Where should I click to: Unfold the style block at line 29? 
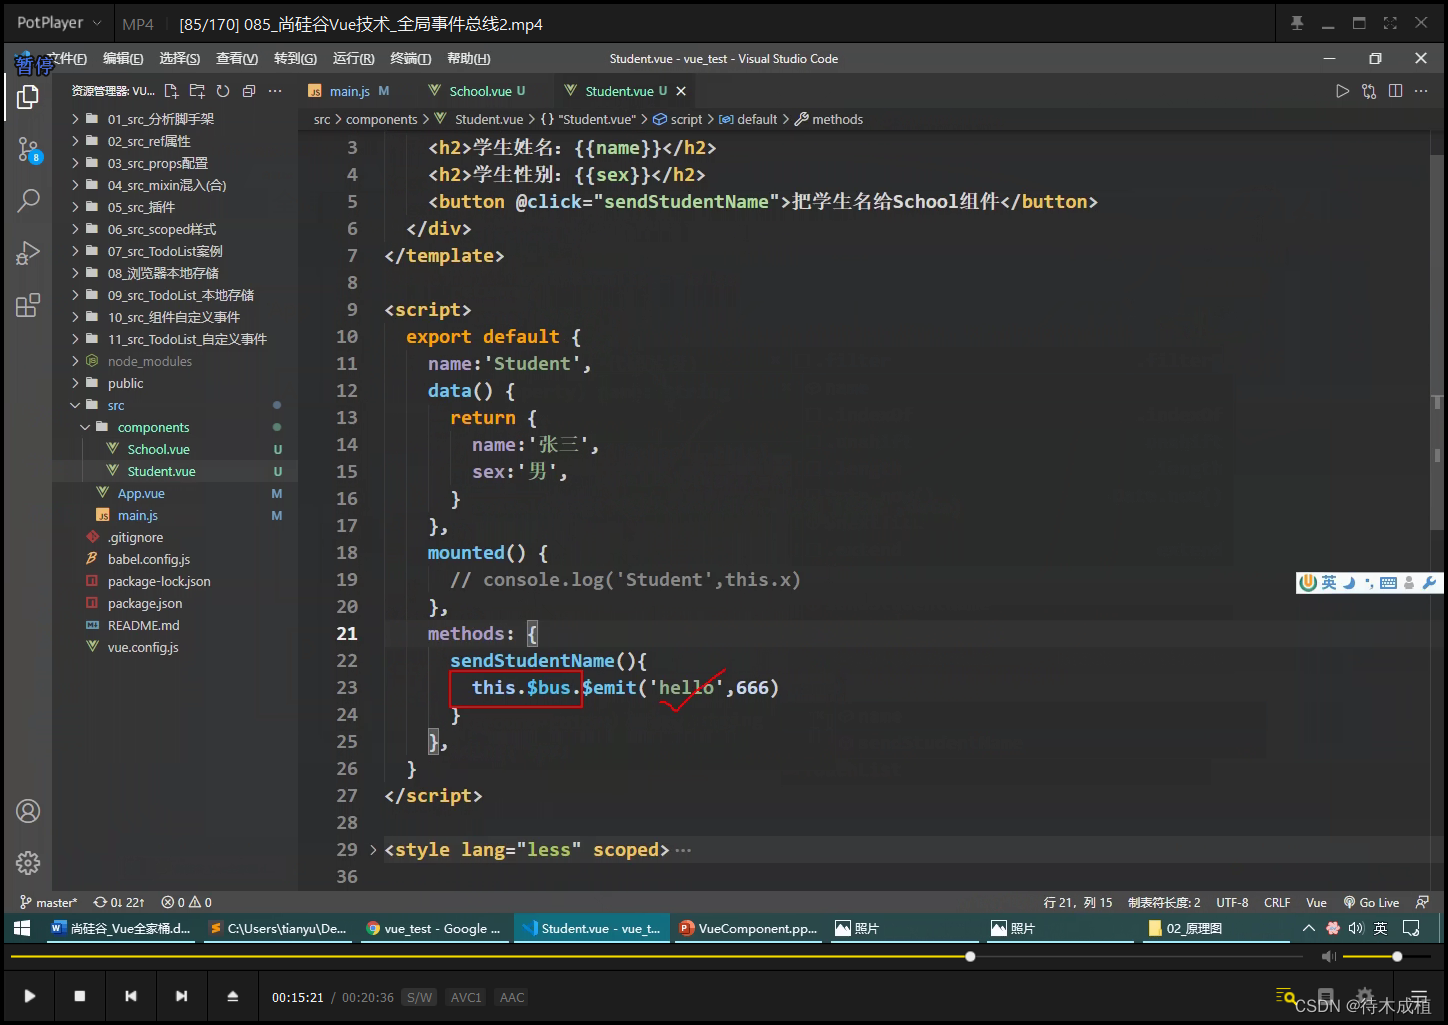pyautogui.click(x=373, y=850)
